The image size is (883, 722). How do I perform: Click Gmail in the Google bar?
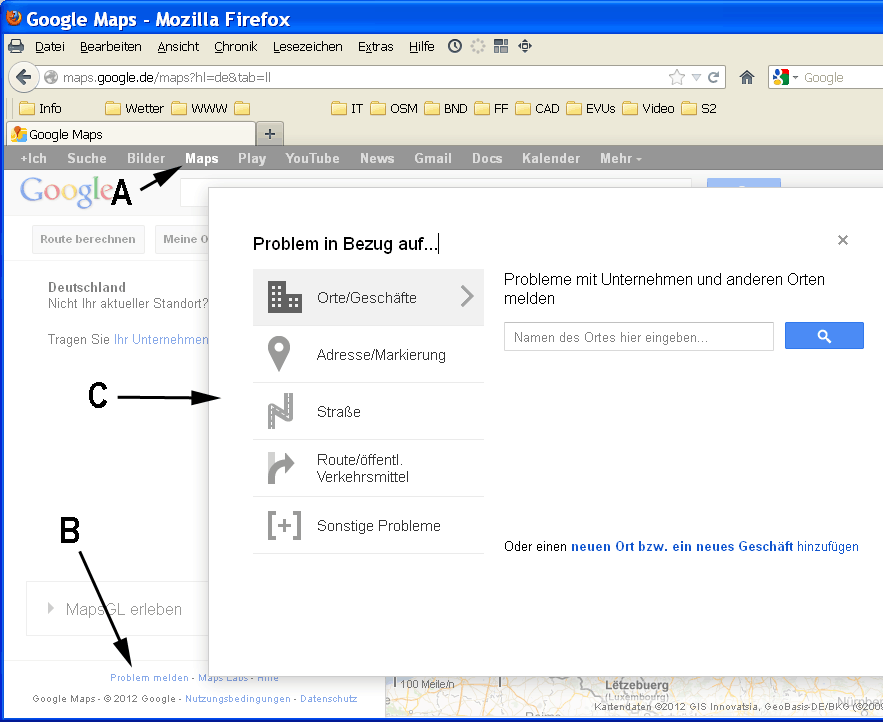click(432, 158)
